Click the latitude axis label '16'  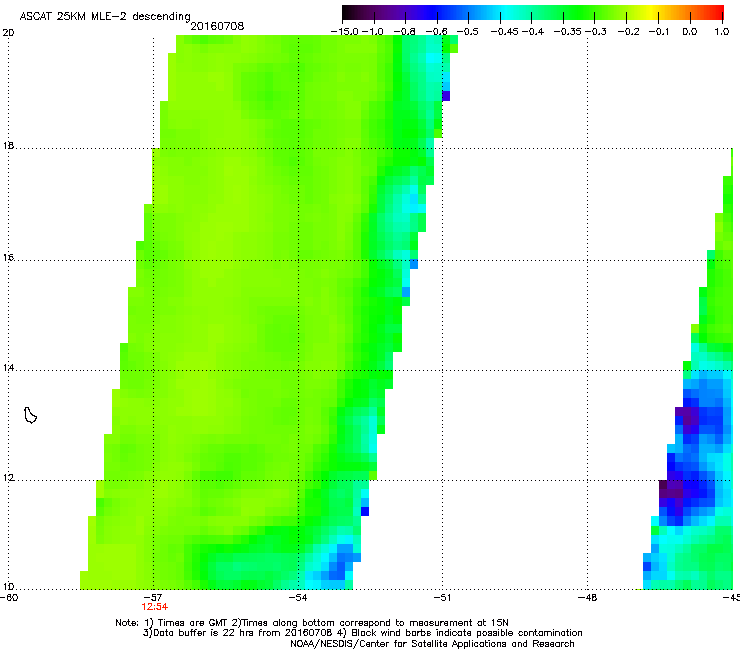8,258
